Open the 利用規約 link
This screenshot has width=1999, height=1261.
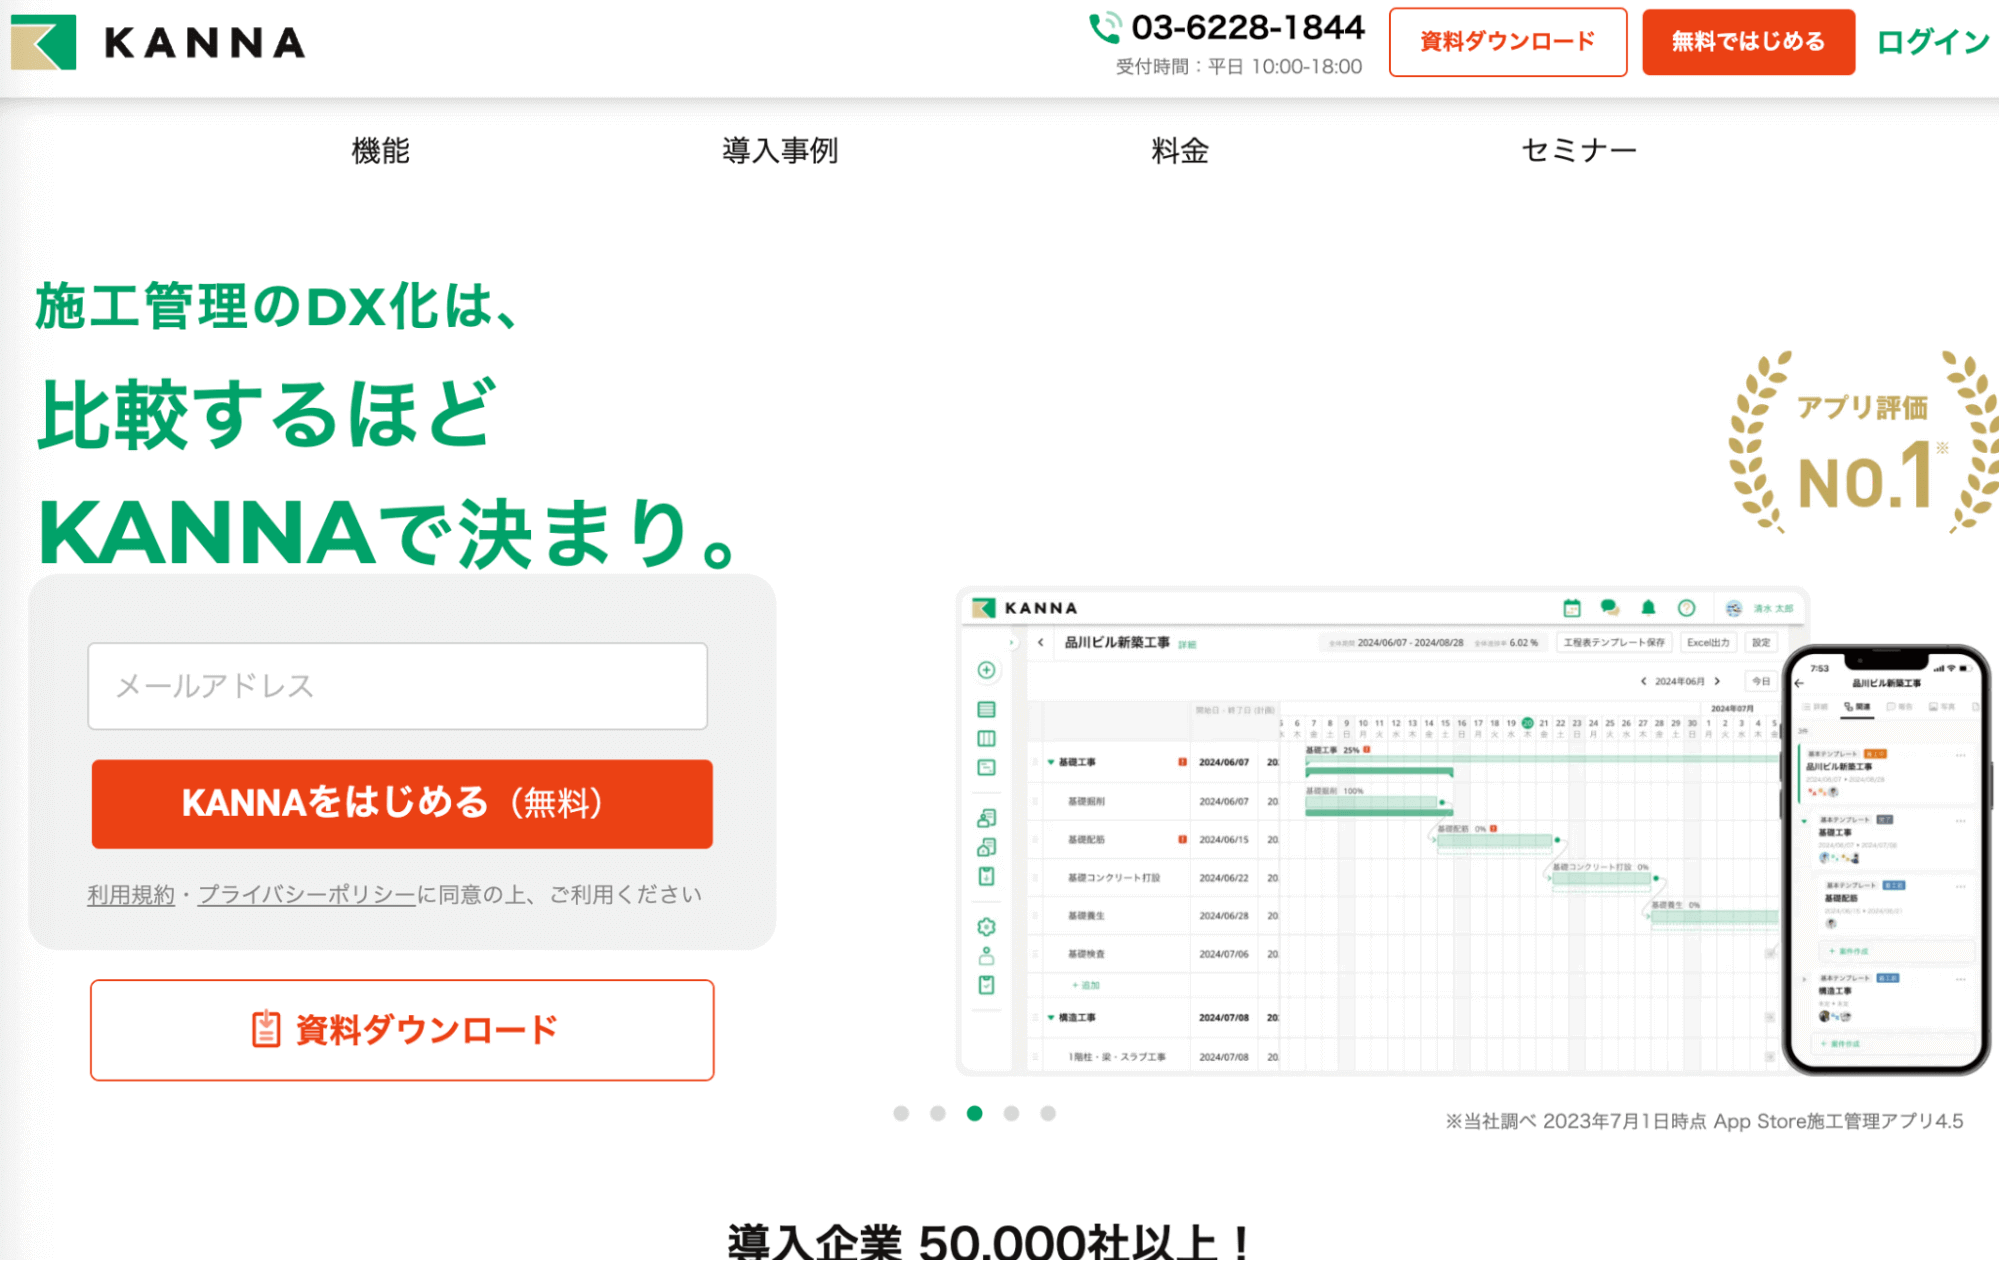[131, 894]
